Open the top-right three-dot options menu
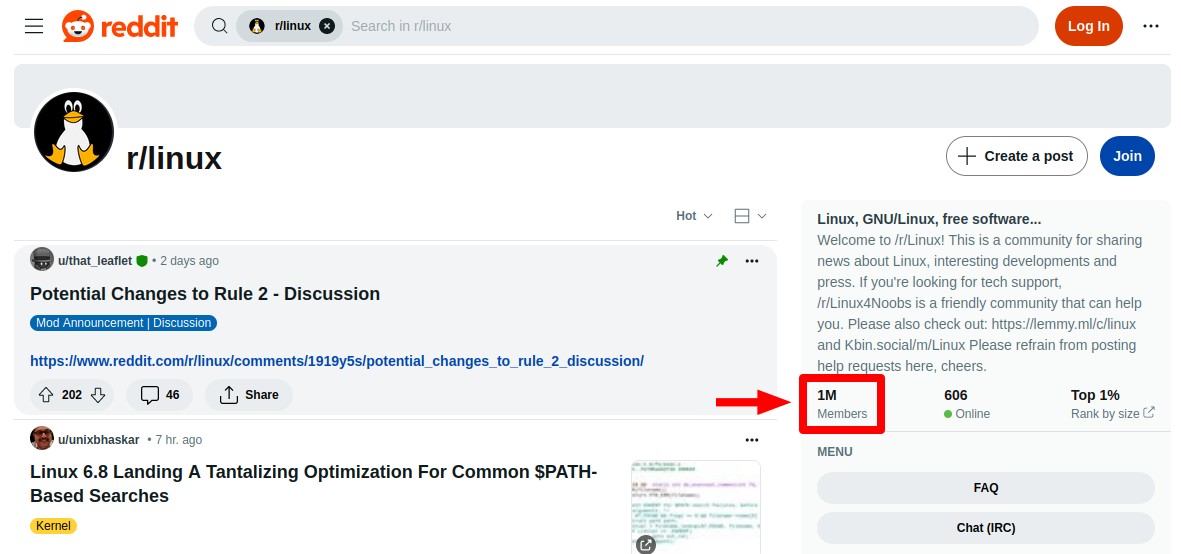The height and width of the screenshot is (554, 1181). pyautogui.click(x=1150, y=26)
